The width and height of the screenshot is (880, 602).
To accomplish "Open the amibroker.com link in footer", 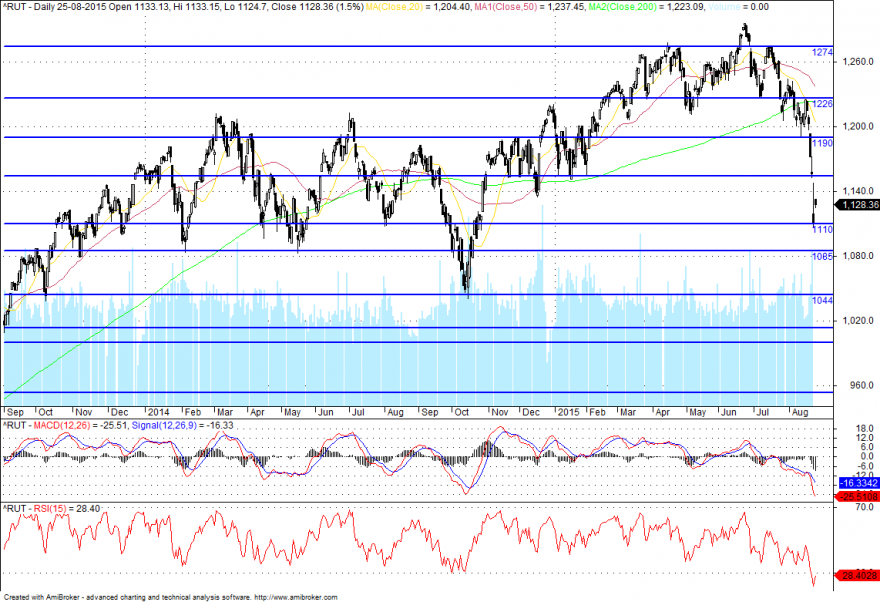I will (x=296, y=597).
